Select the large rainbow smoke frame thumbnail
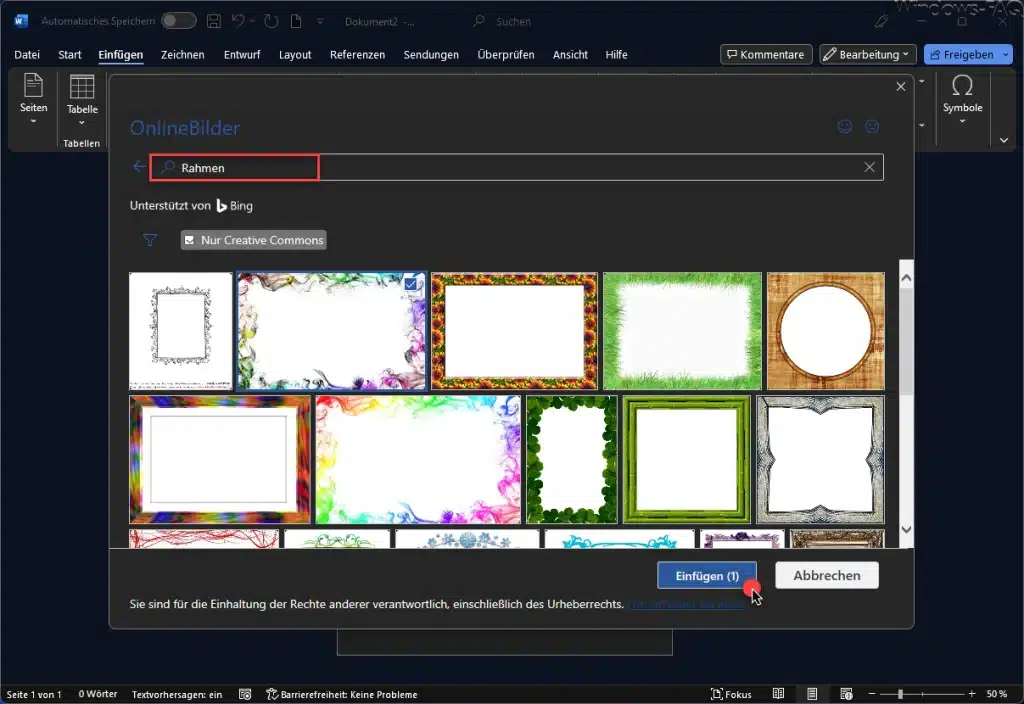The image size is (1024, 704). tap(418, 459)
